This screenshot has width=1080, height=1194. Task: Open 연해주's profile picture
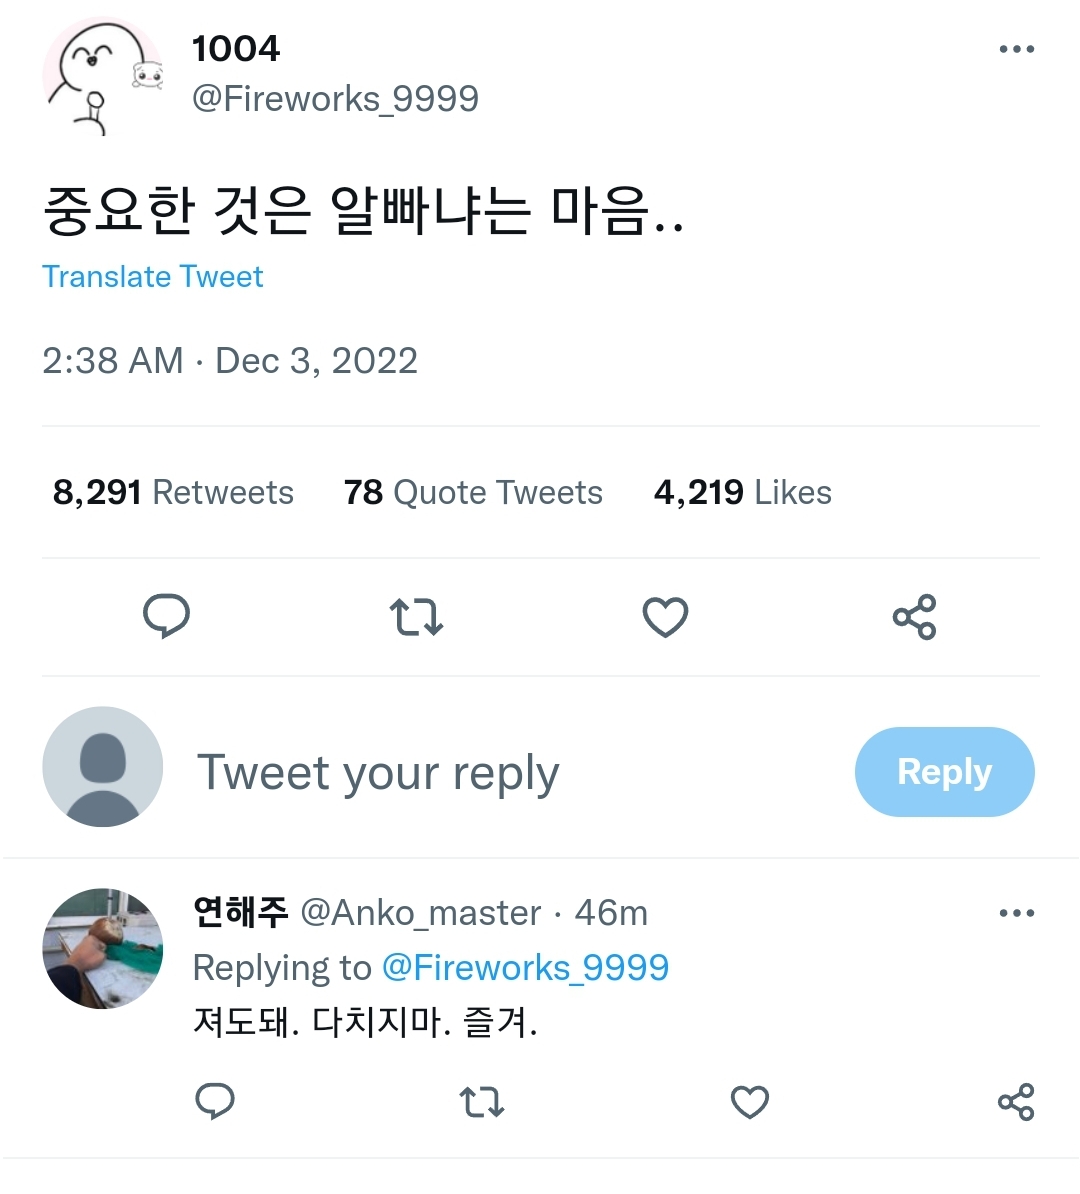coord(103,949)
